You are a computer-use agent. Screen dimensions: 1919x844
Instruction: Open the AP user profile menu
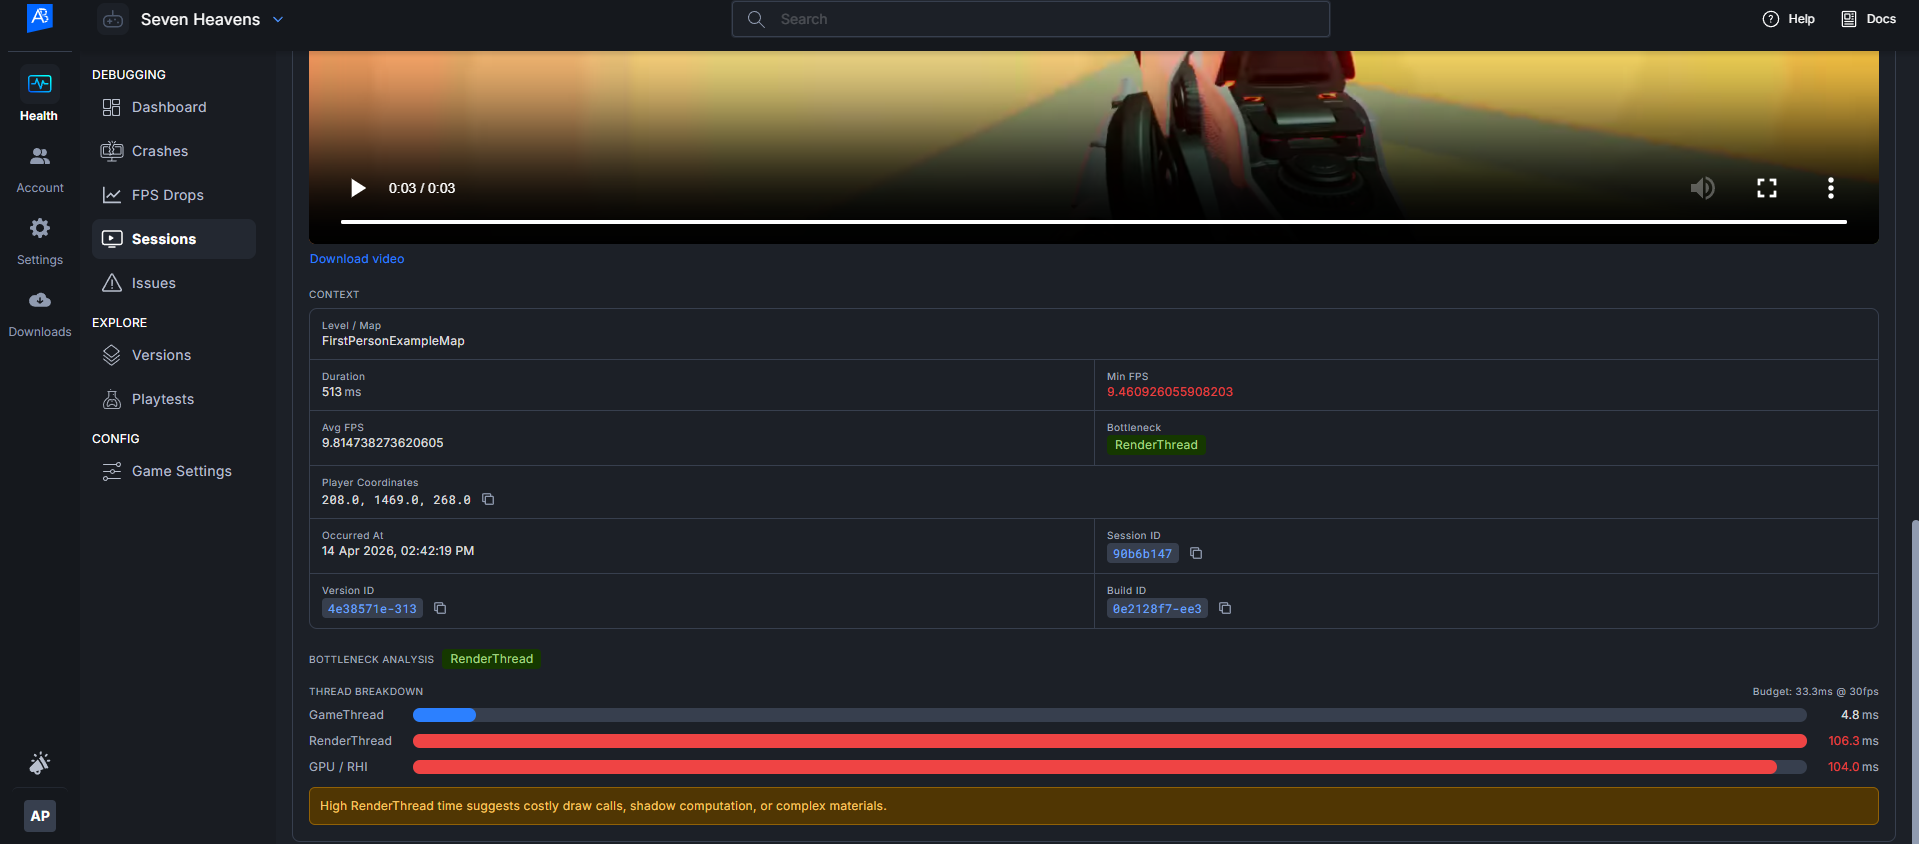[40, 816]
